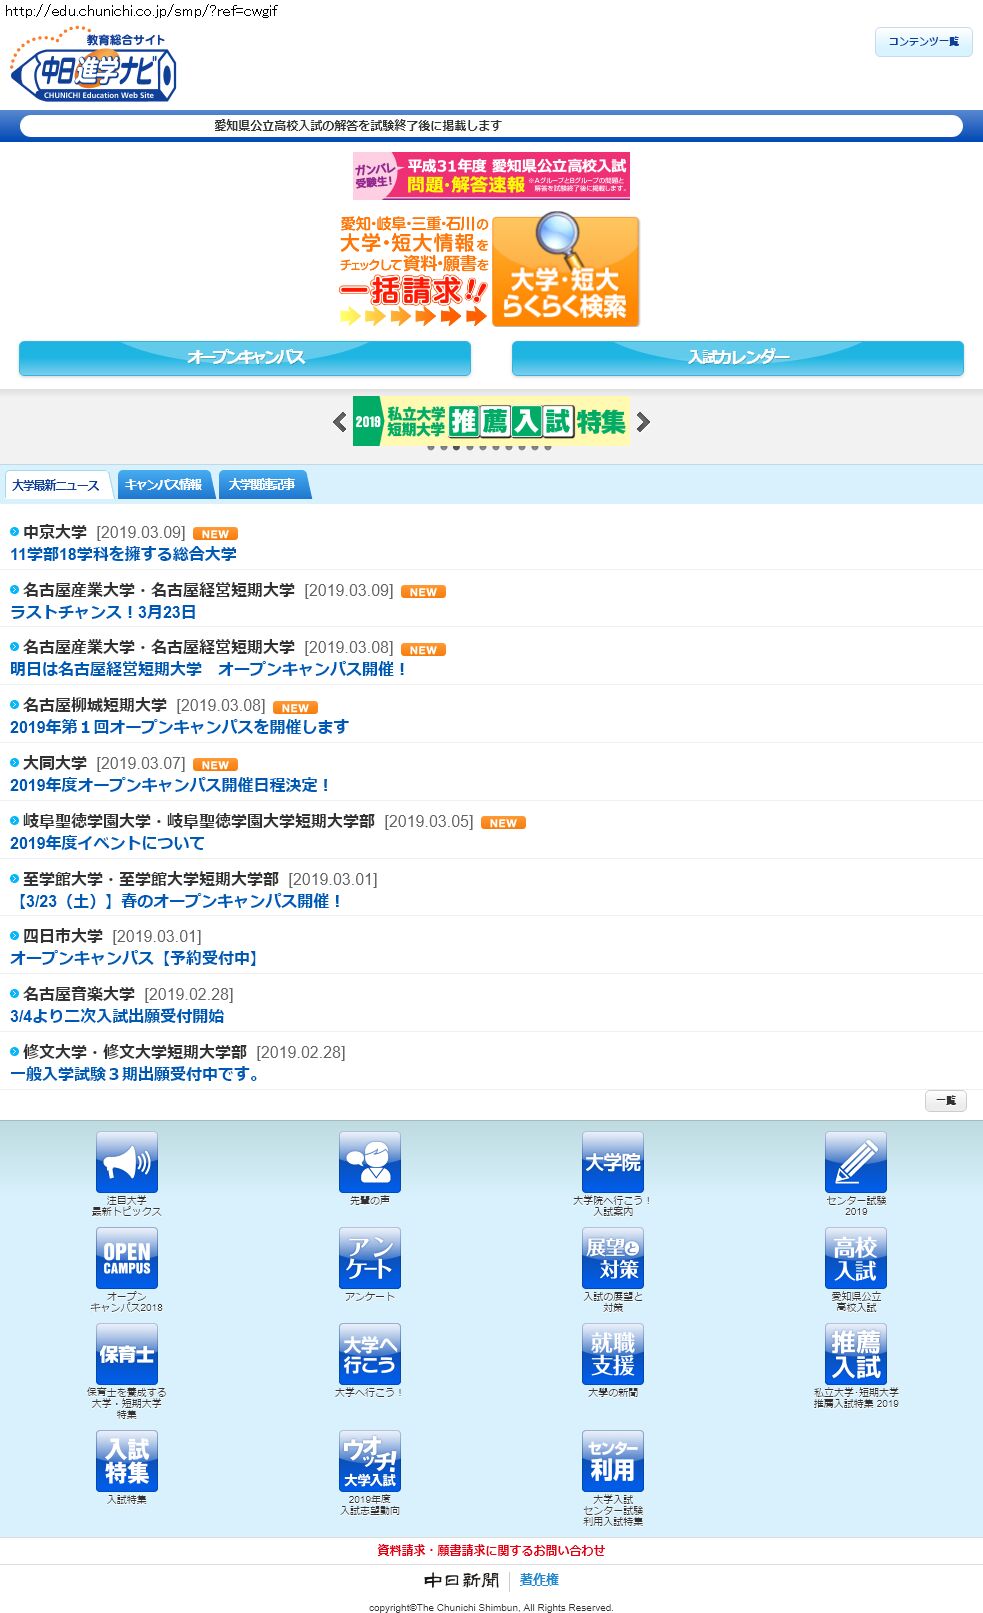The height and width of the screenshot is (1613, 983).
Task: Click the 名古屋柳城短期大学 news entry title
Action: point(95,705)
